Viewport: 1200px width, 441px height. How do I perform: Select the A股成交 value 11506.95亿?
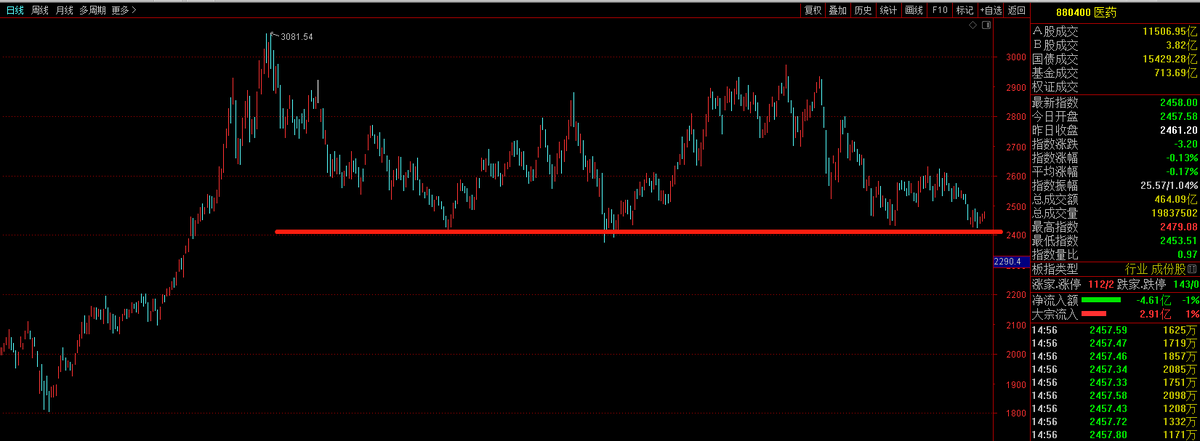(1170, 32)
